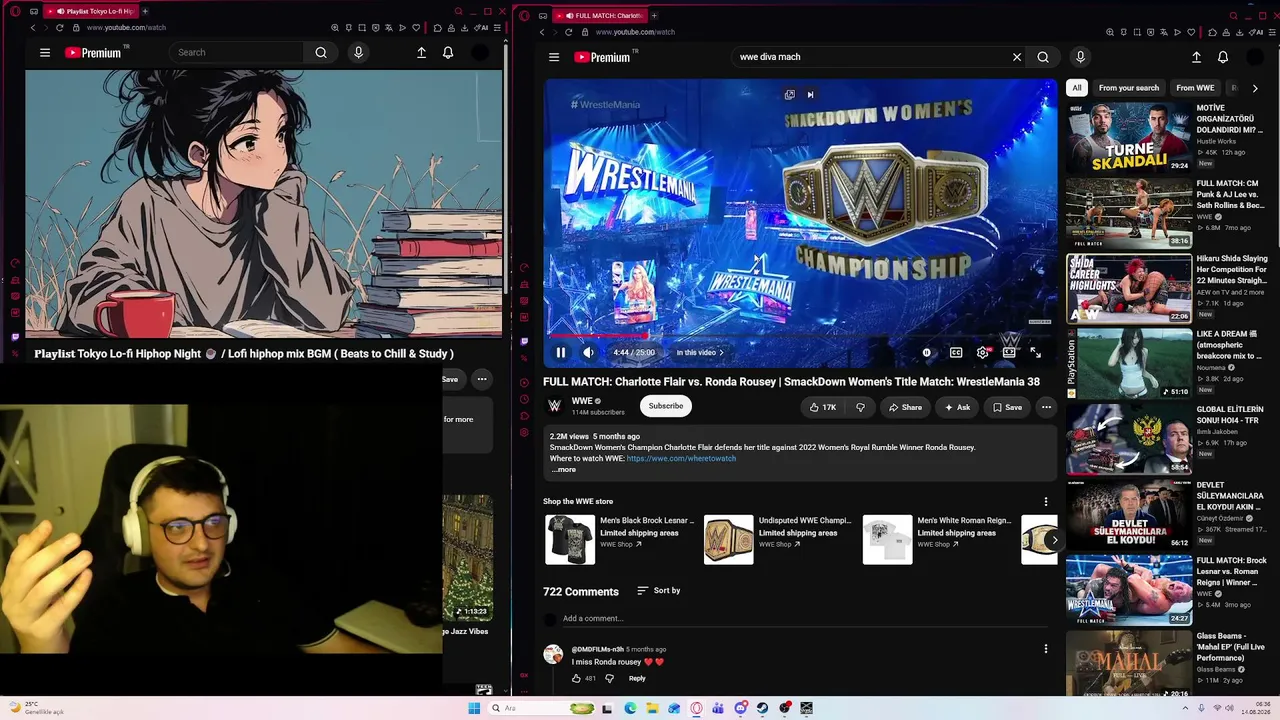
Task: Like the 'I miss Ronda rousey' comment
Action: 576,678
